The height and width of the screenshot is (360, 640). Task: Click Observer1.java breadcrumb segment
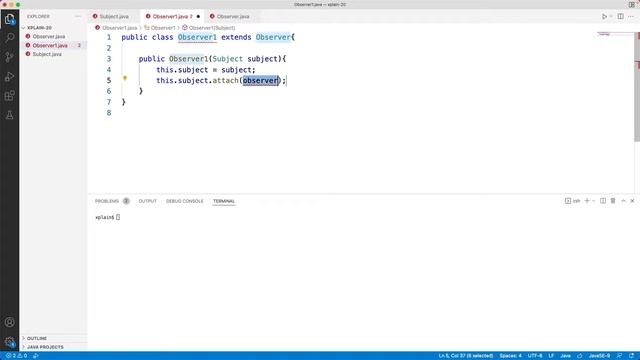pos(119,28)
